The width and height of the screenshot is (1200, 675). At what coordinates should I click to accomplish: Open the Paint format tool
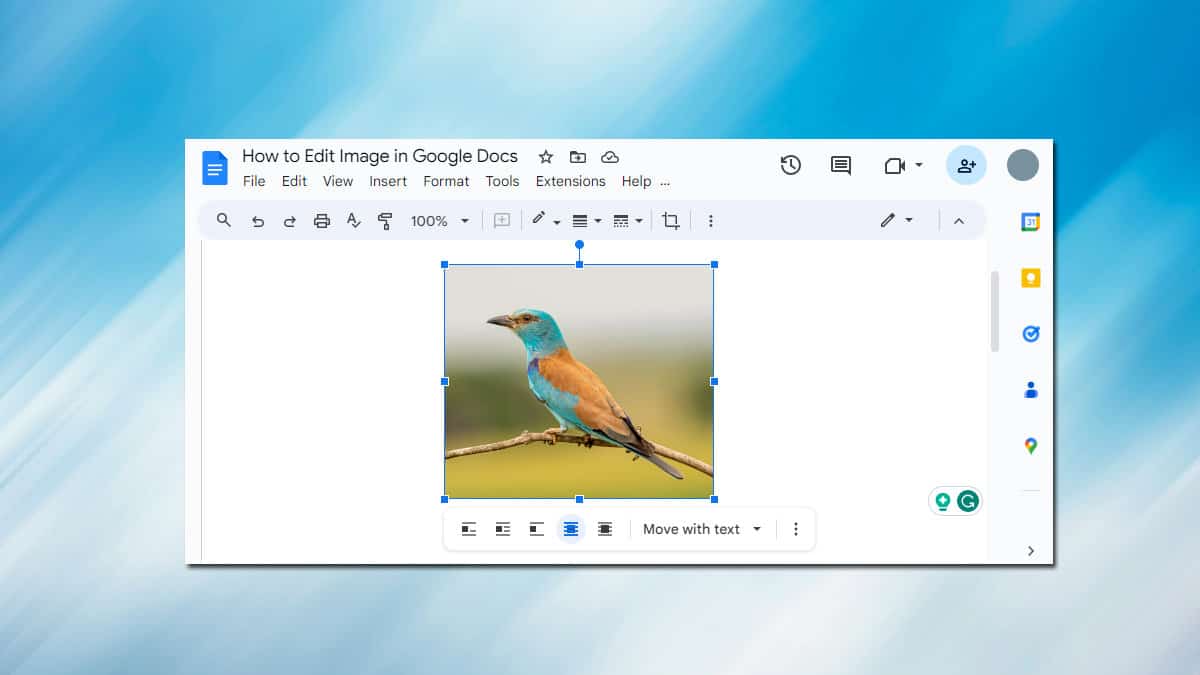pyautogui.click(x=385, y=220)
